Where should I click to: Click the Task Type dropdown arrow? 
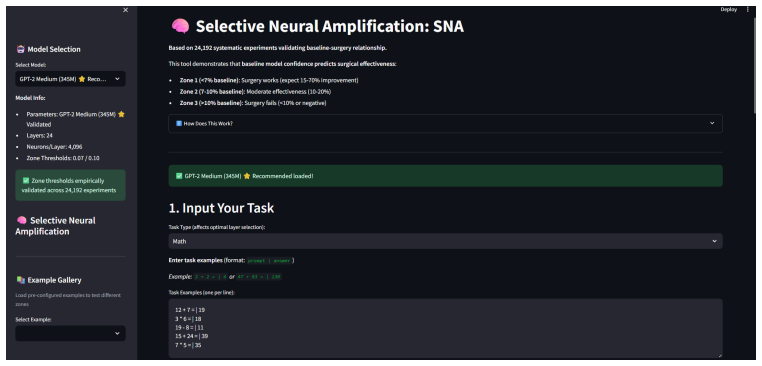714,241
